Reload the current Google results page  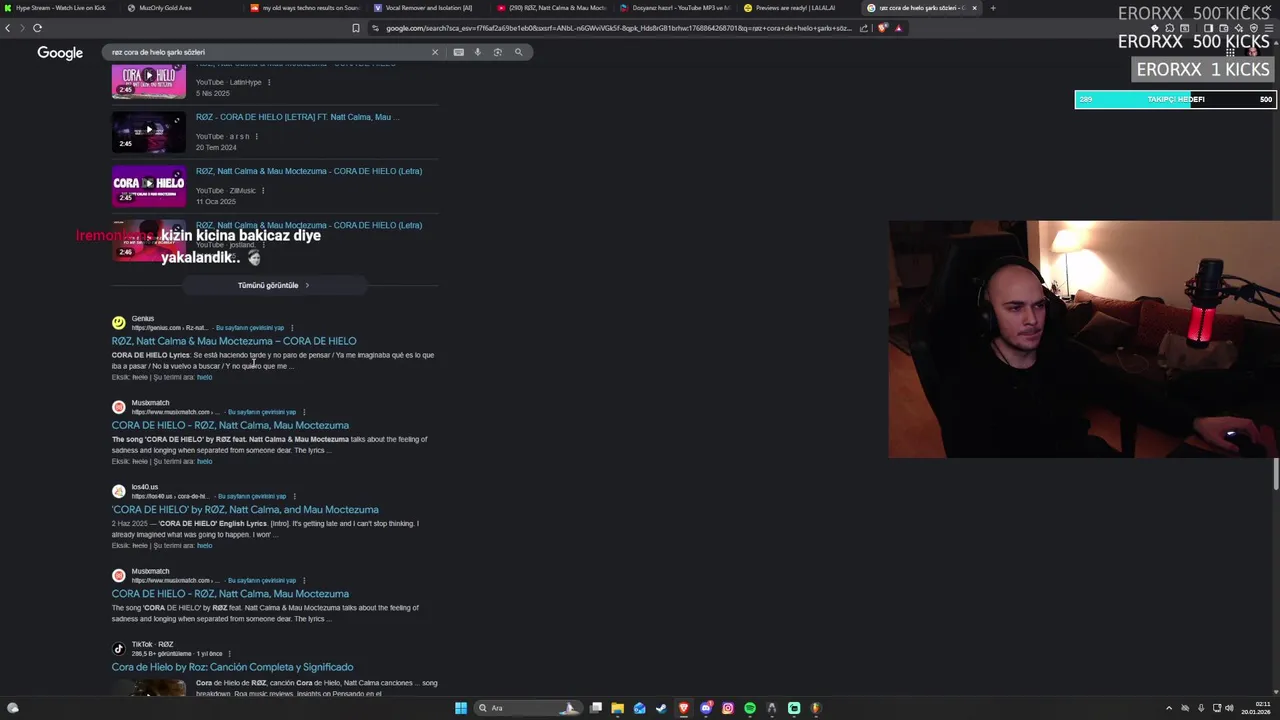click(x=37, y=28)
